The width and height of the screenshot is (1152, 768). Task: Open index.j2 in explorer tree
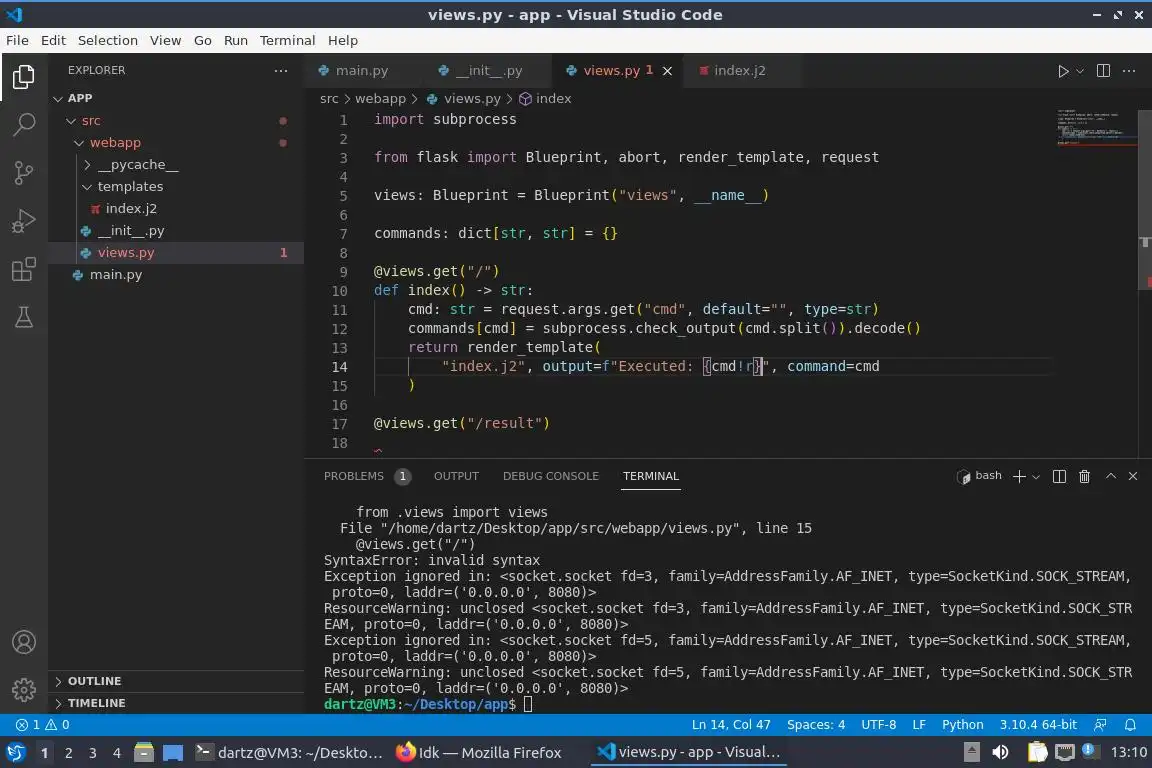(x=176, y=209)
